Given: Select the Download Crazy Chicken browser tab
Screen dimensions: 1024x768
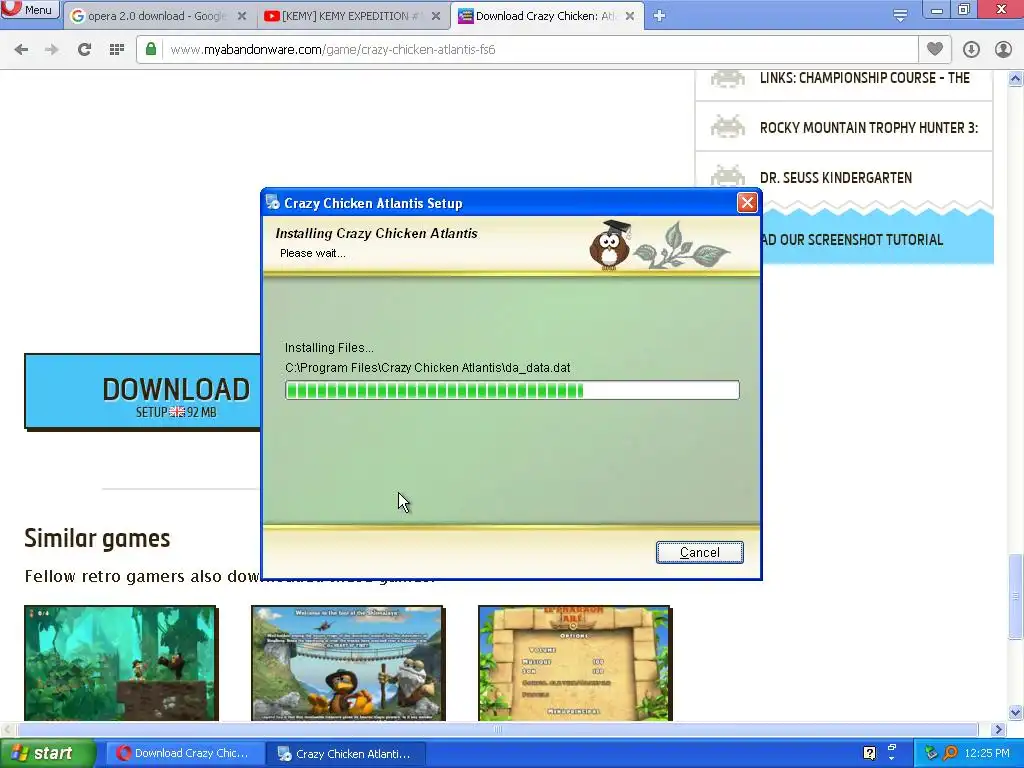Looking at the screenshot, I should (546, 16).
